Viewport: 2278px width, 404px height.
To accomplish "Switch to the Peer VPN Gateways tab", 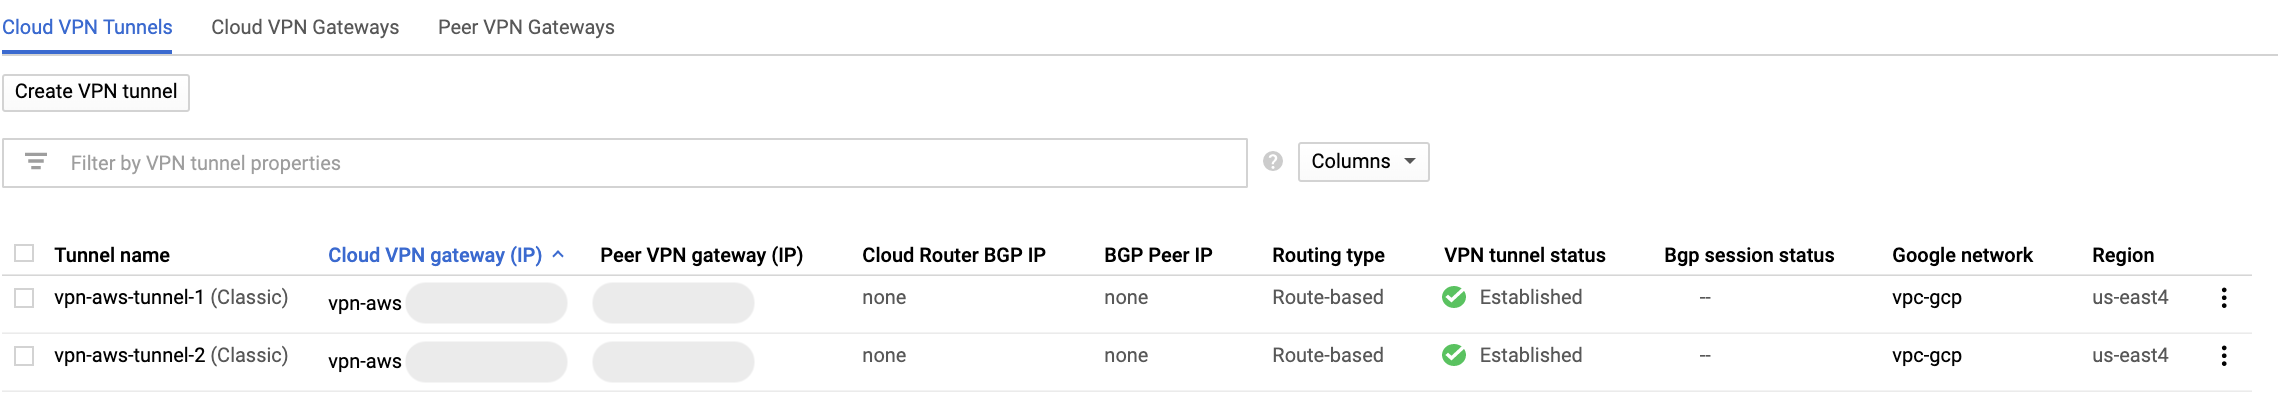I will coord(526,28).
